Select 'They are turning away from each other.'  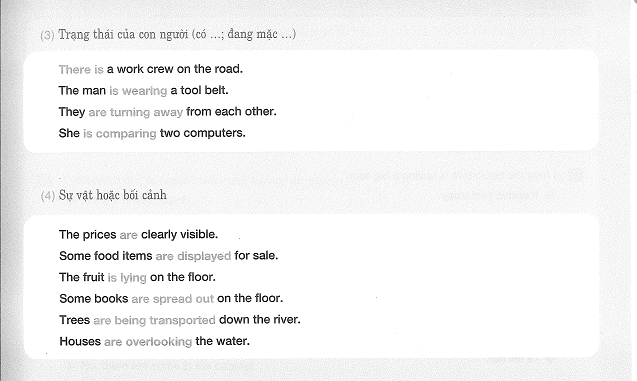(x=167, y=112)
